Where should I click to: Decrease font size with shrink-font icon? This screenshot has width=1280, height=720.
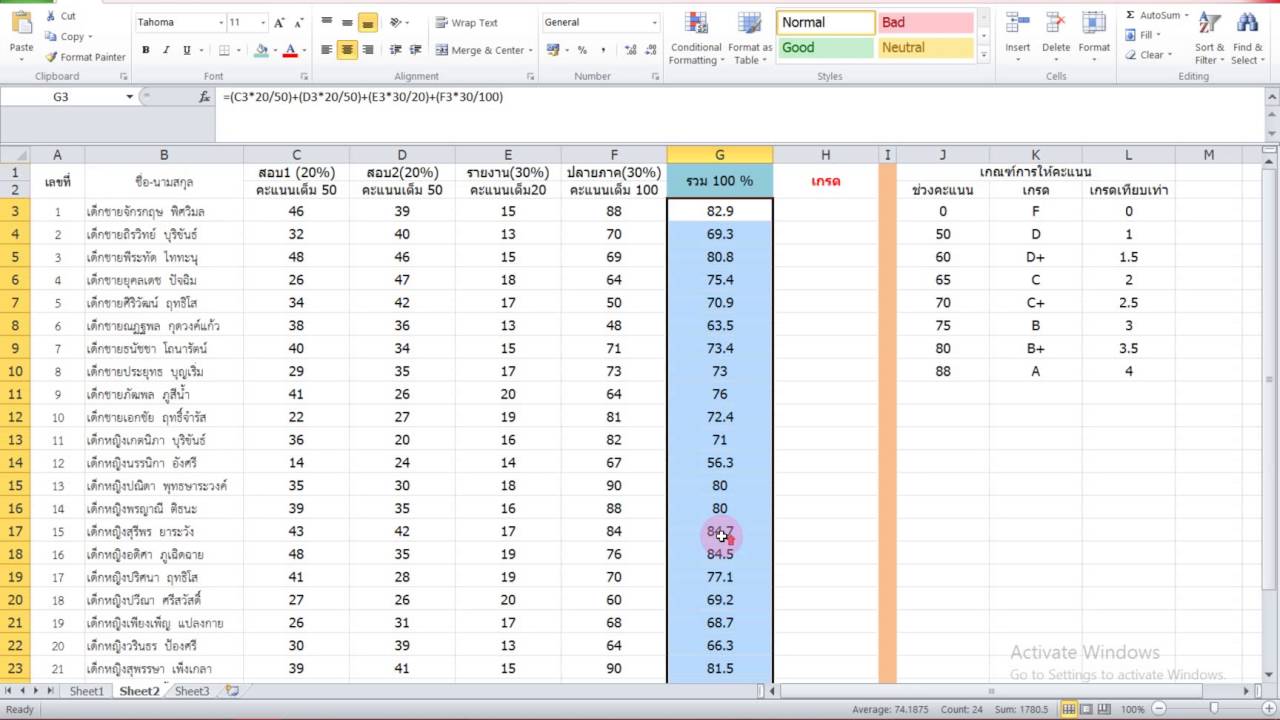[299, 22]
